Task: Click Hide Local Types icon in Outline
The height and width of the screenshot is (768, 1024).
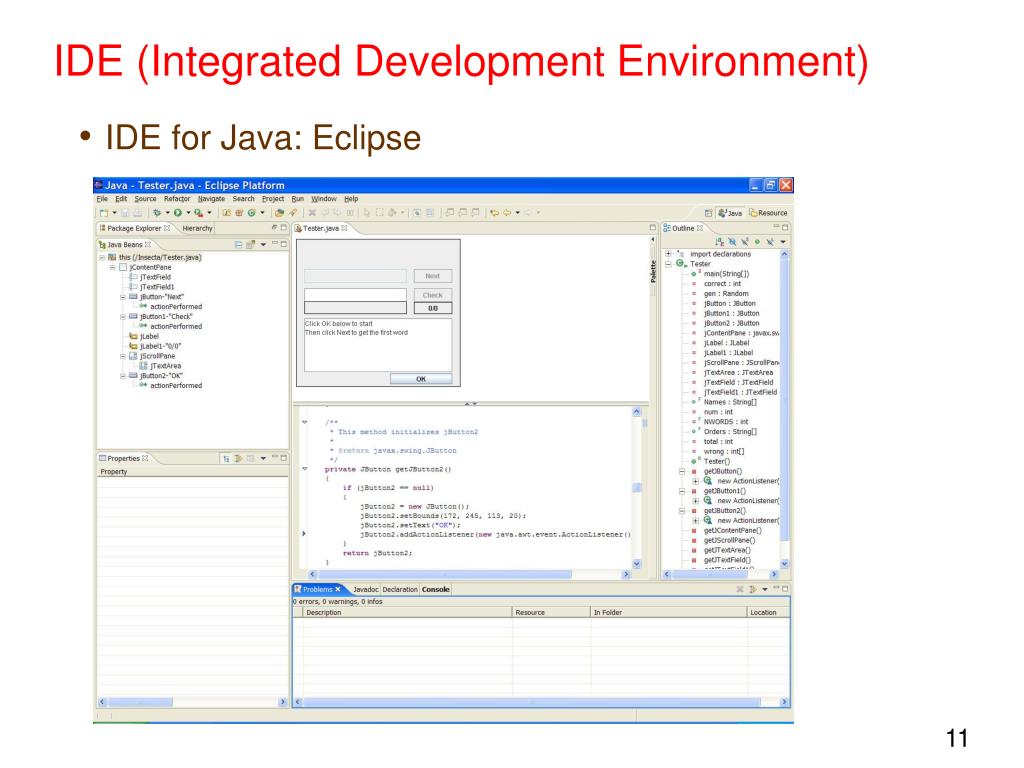Action: (x=771, y=242)
